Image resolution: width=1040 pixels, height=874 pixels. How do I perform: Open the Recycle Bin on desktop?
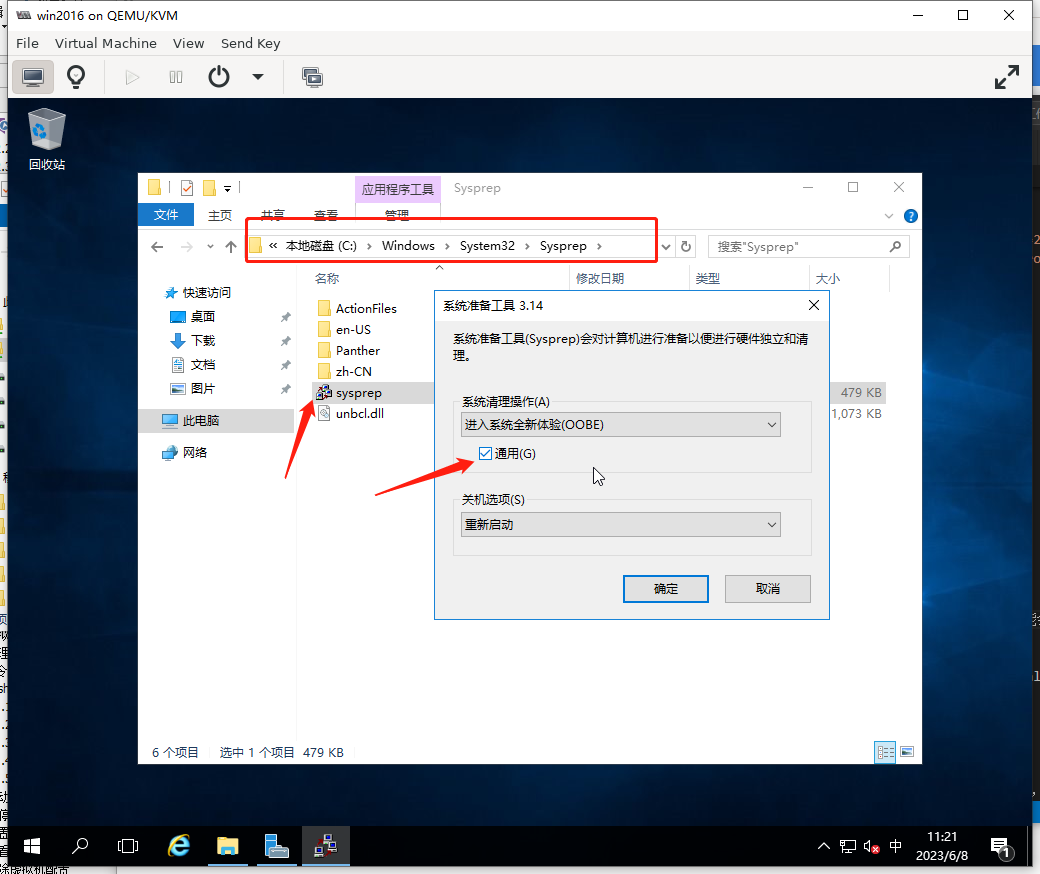point(47,140)
